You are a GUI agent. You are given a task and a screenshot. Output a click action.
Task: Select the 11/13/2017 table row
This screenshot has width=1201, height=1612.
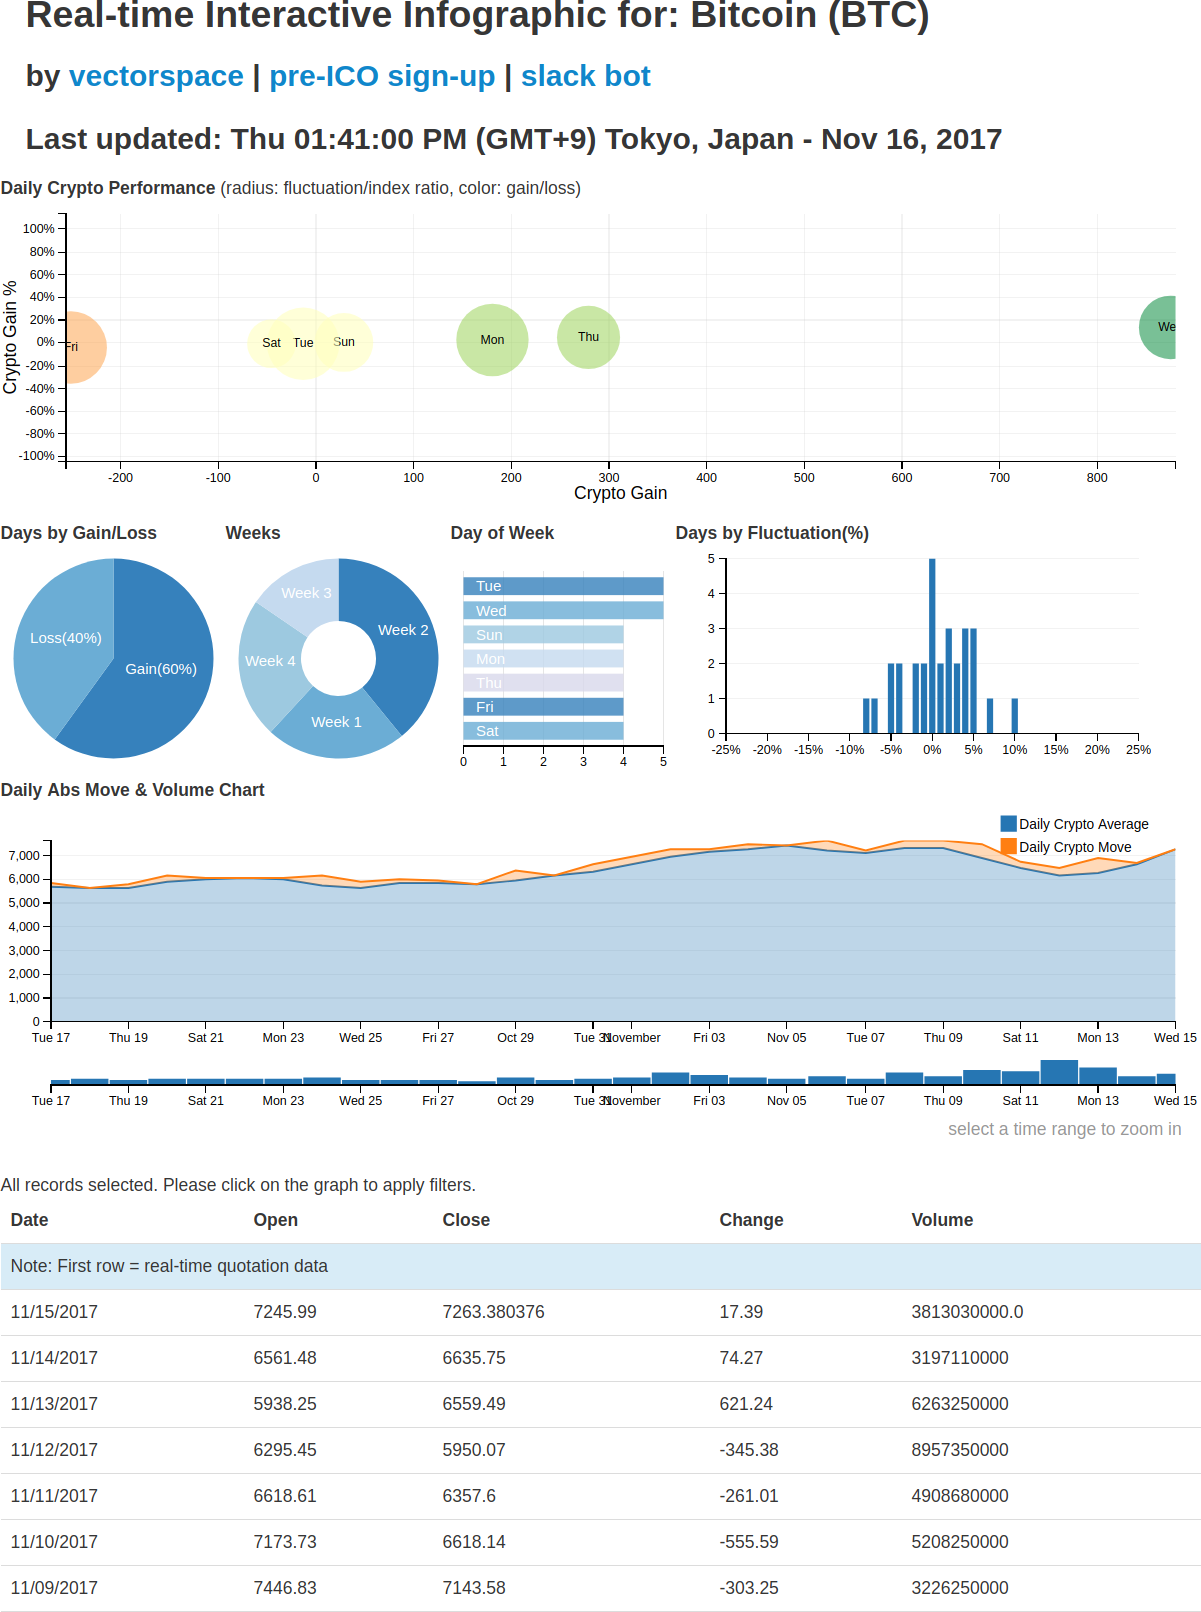pyautogui.click(x=600, y=1404)
